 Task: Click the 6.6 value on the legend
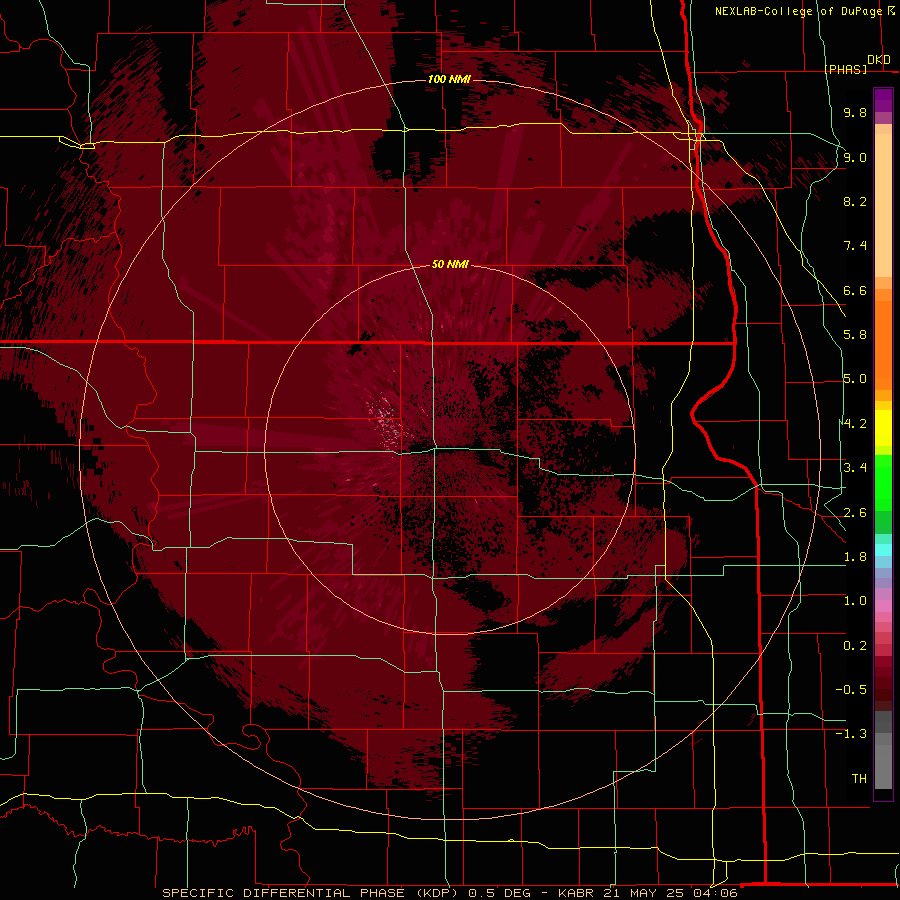[x=855, y=290]
